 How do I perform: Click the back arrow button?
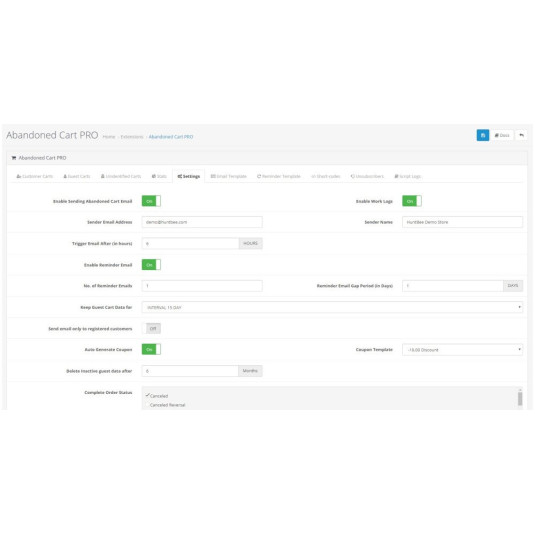[521, 135]
